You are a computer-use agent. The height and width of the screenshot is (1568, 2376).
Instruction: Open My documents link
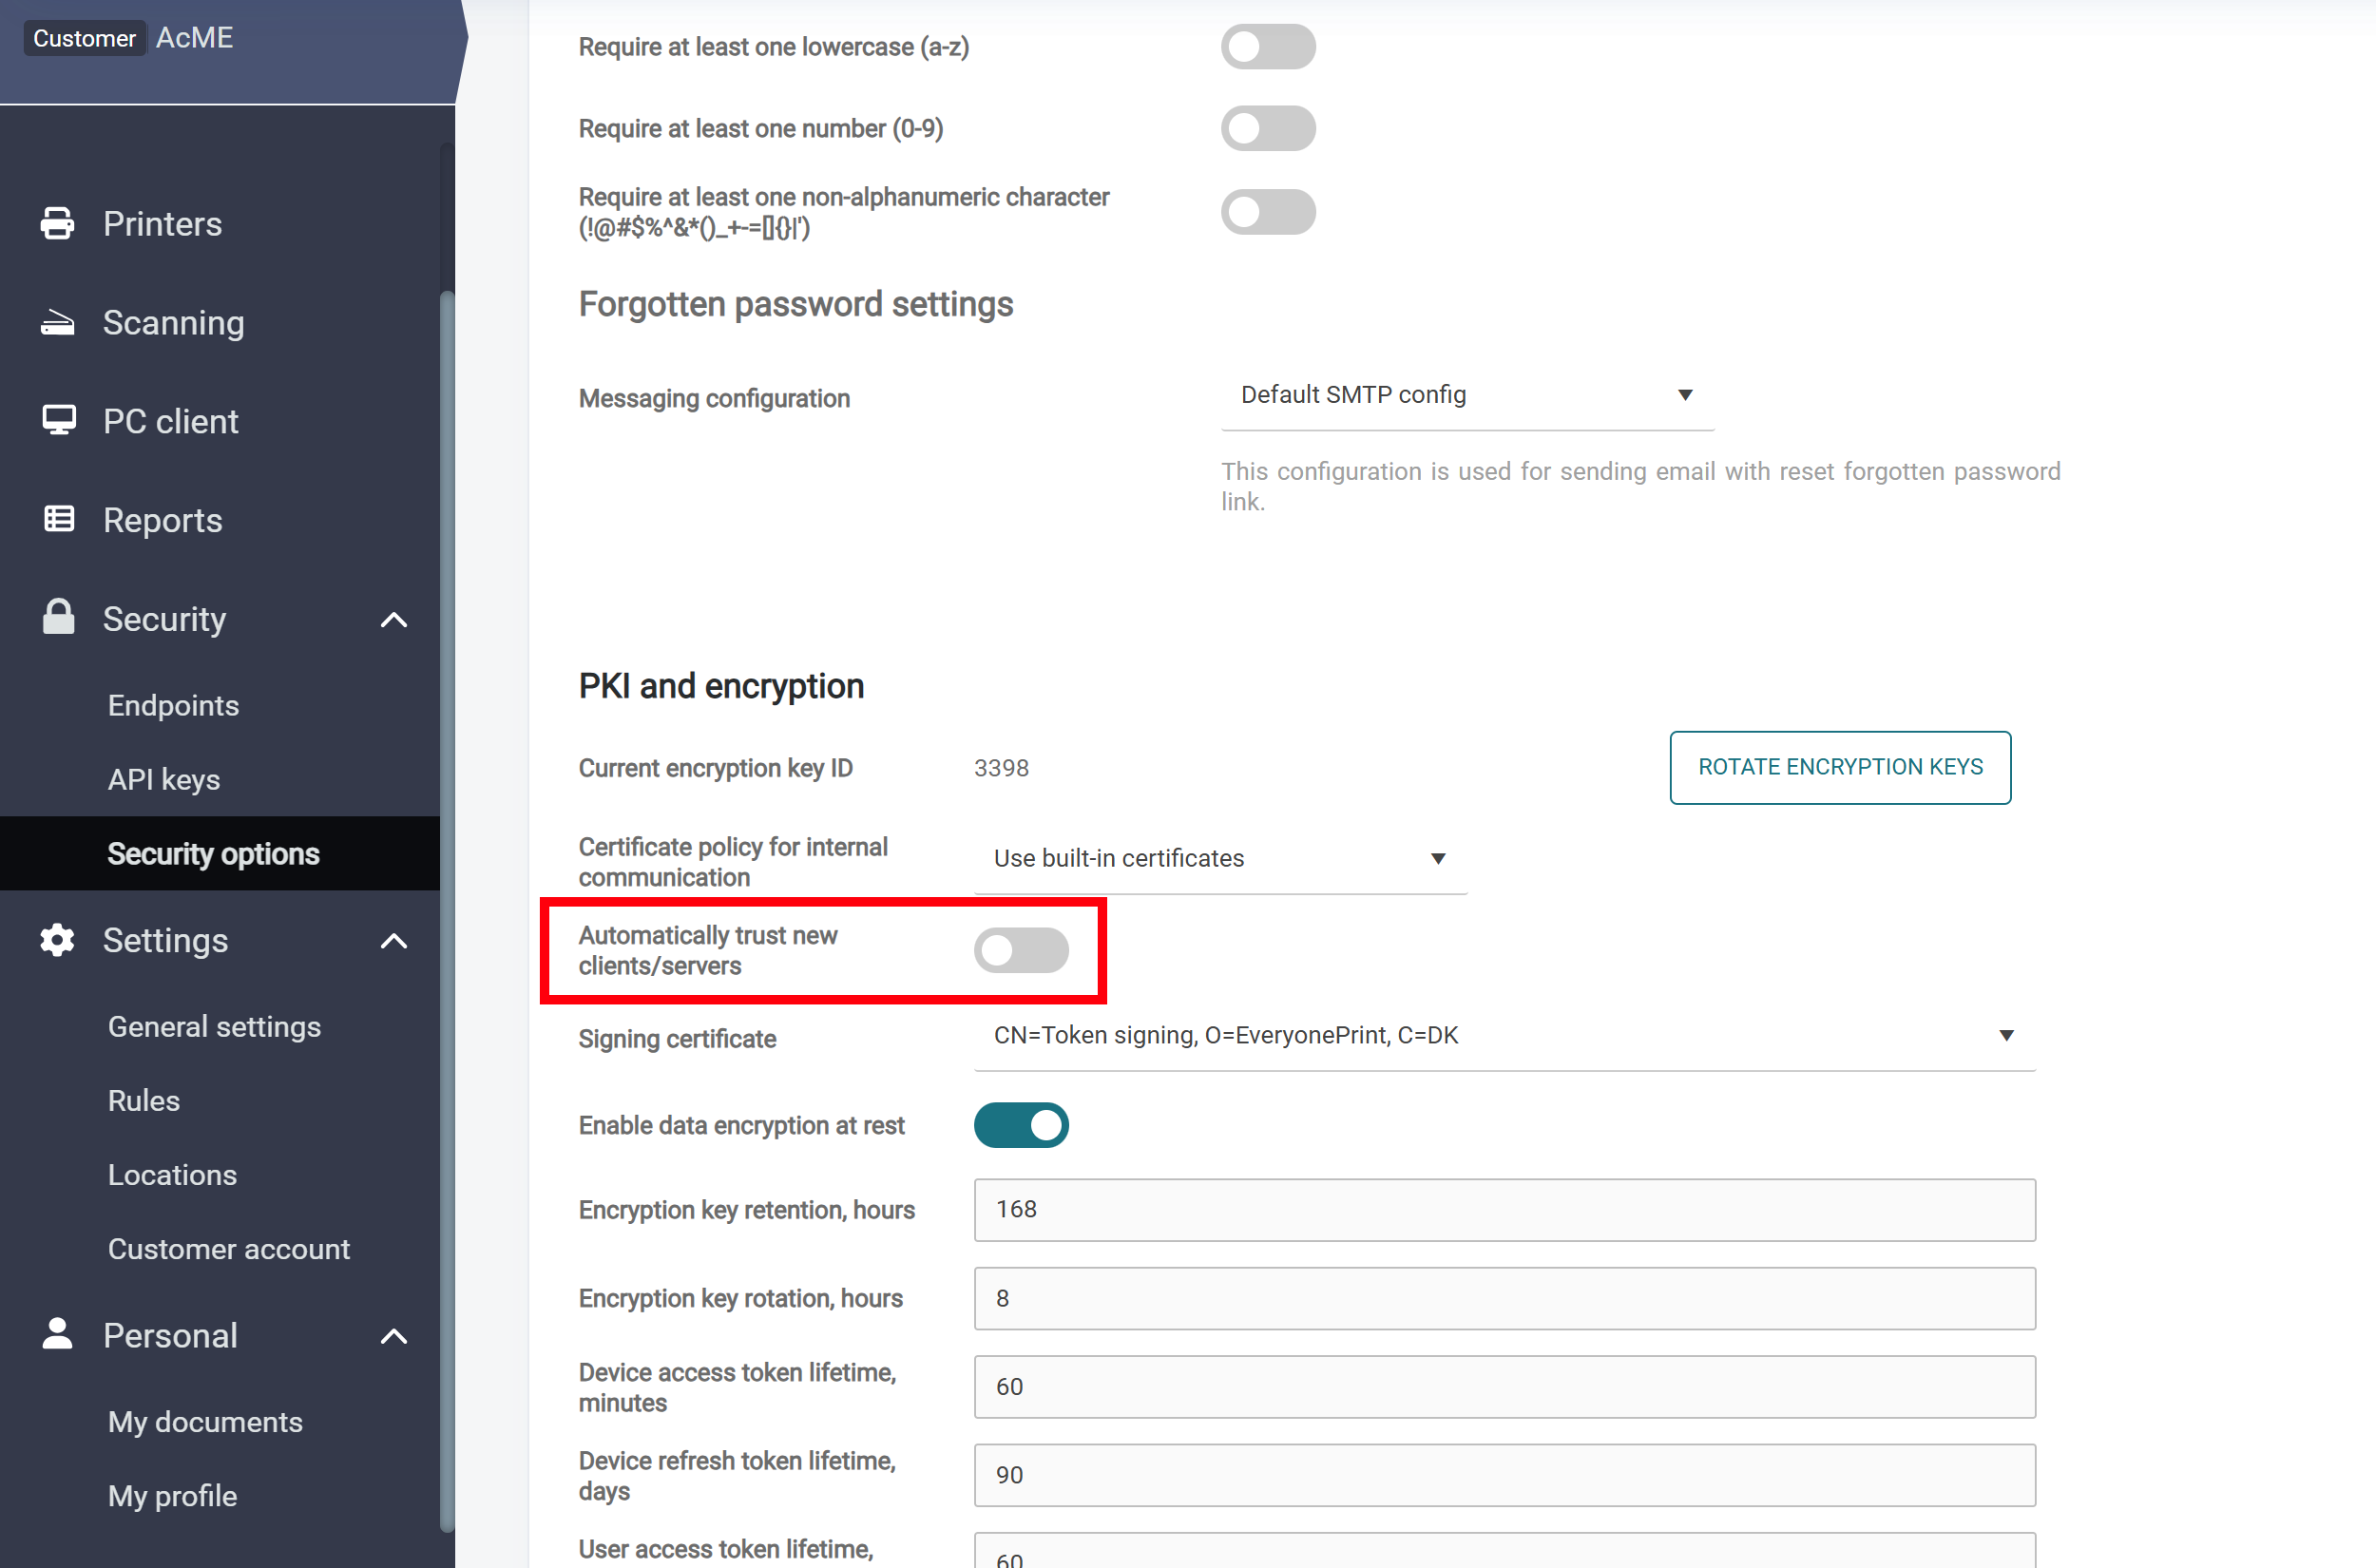[x=205, y=1421]
